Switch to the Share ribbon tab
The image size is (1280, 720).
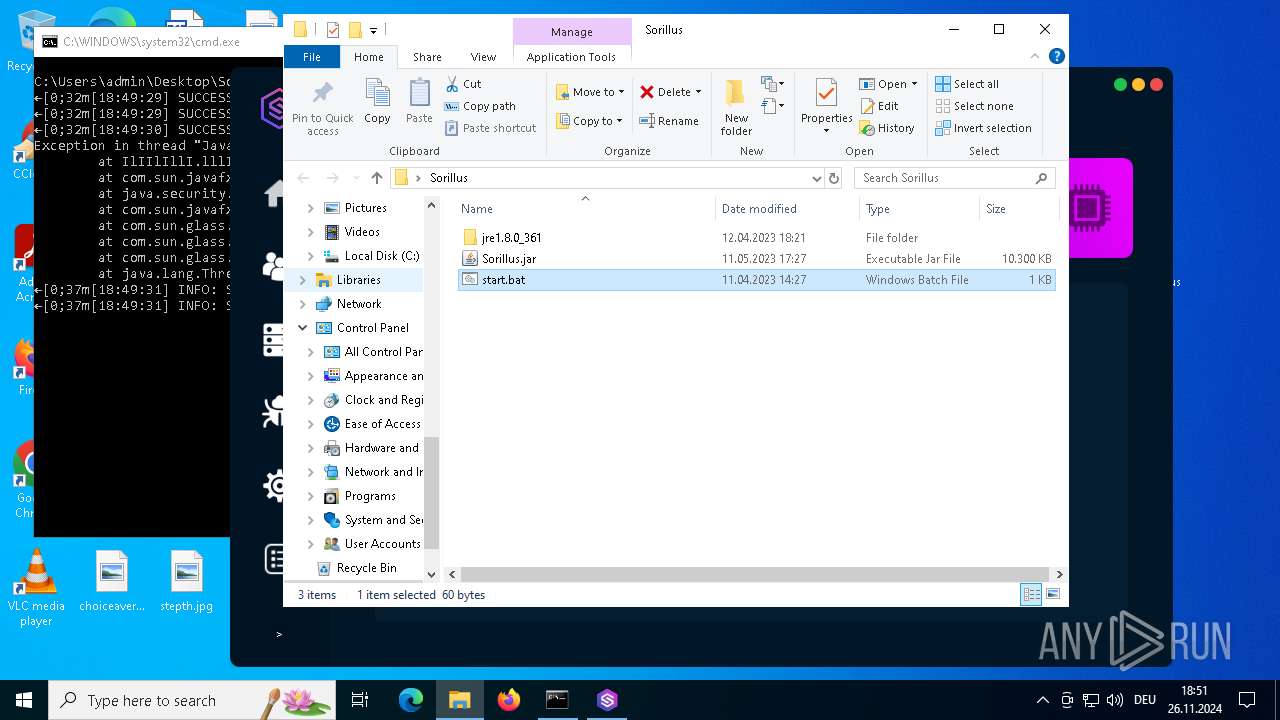point(427,57)
